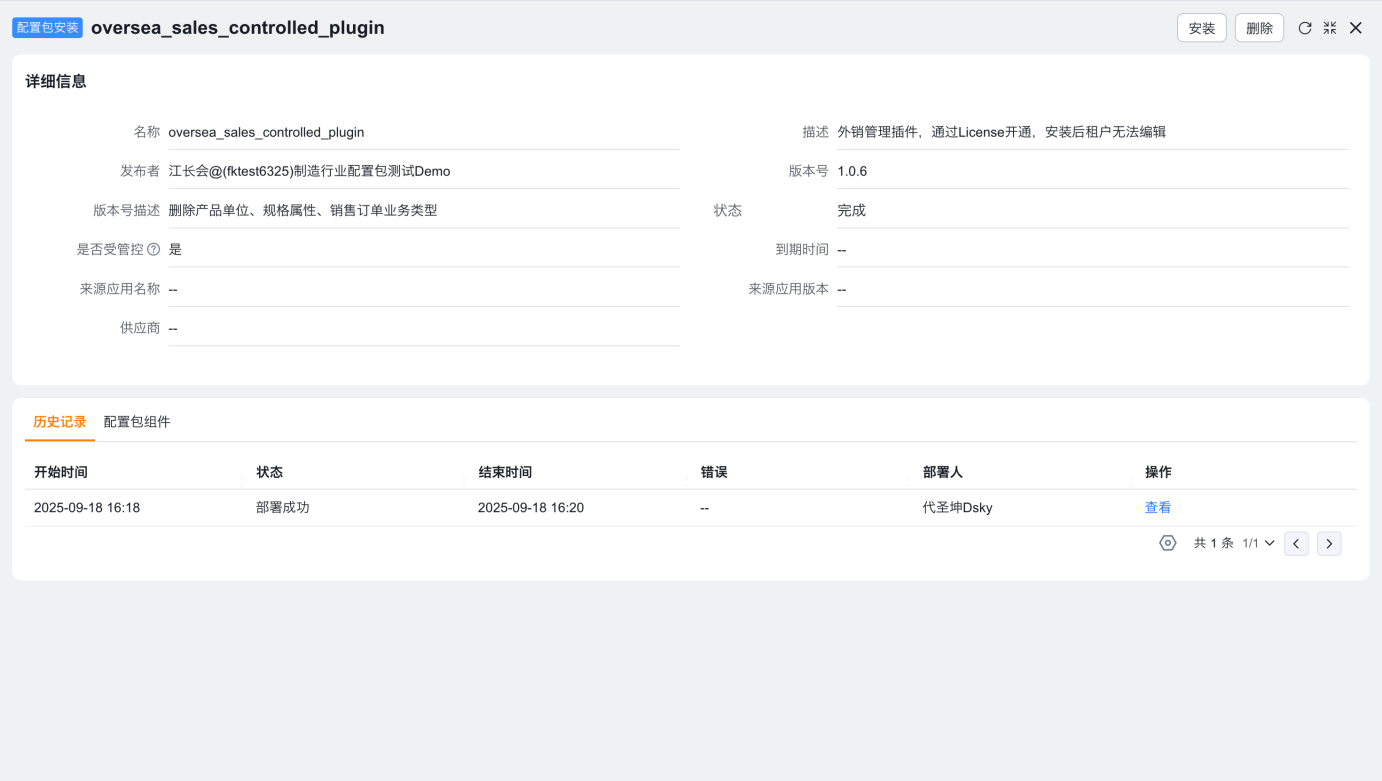The height and width of the screenshot is (781, 1382).
Task: Click the 部署人 column header
Action: 943,472
